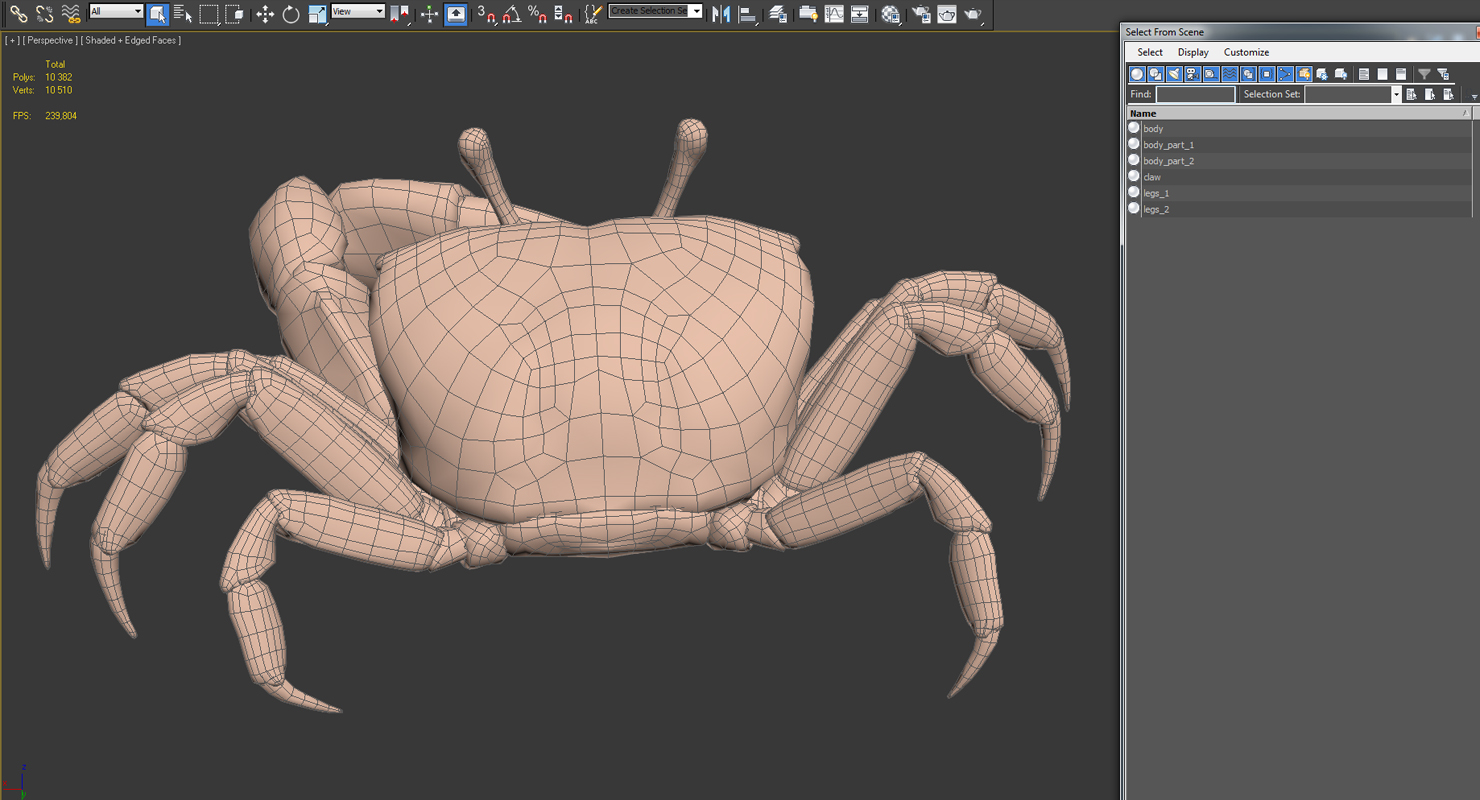Screen dimensions: 1480x800
Task: Click the Perspective viewport label
Action: (50, 40)
